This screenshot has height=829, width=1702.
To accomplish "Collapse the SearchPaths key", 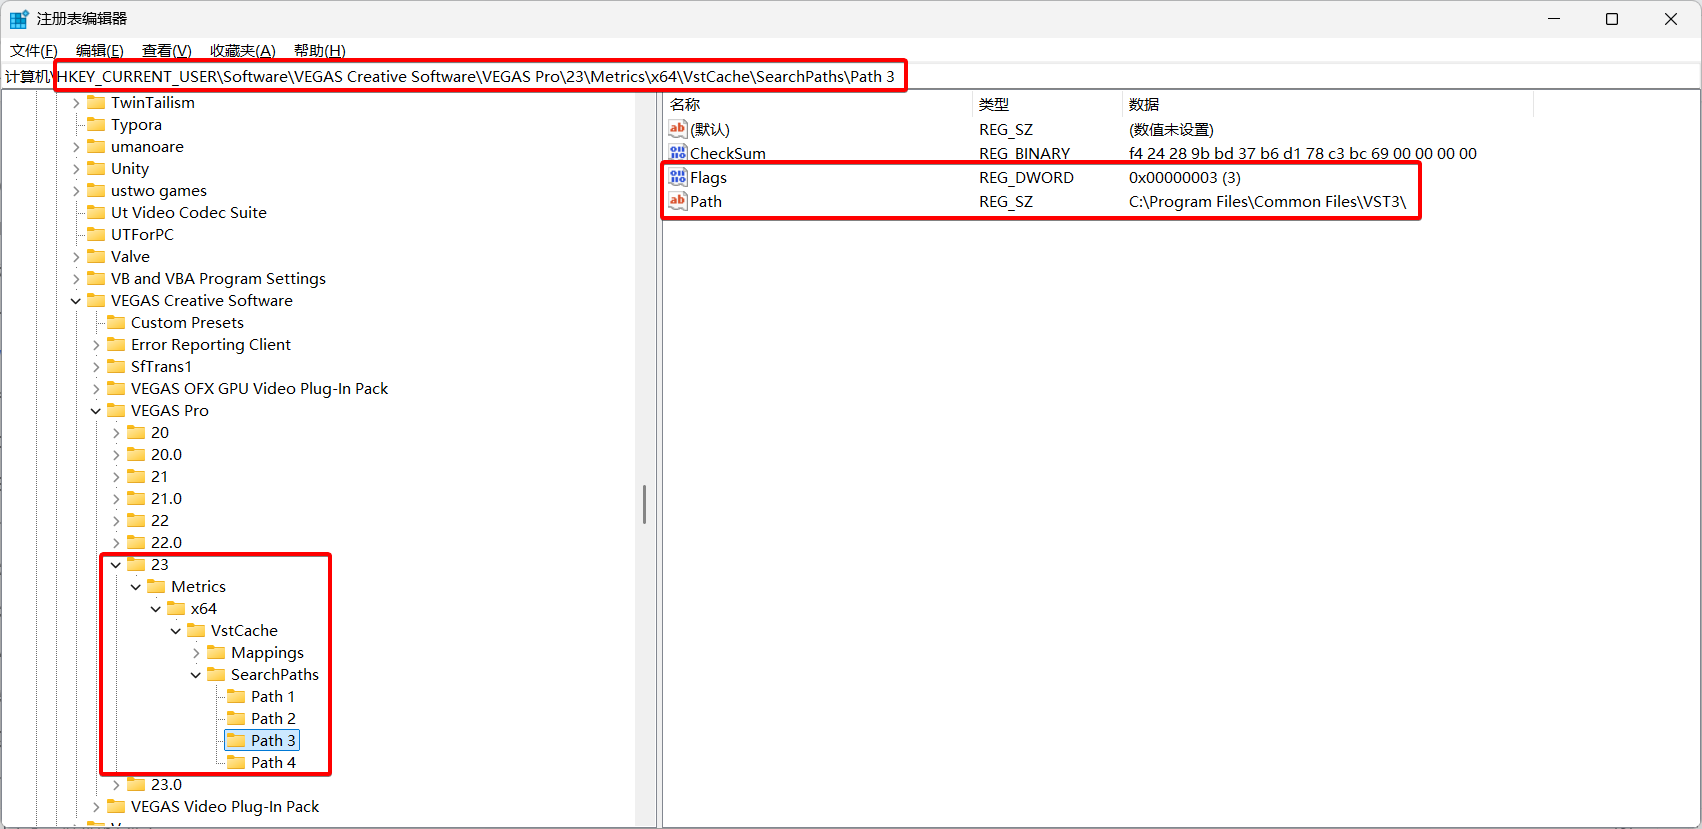I will 196,675.
